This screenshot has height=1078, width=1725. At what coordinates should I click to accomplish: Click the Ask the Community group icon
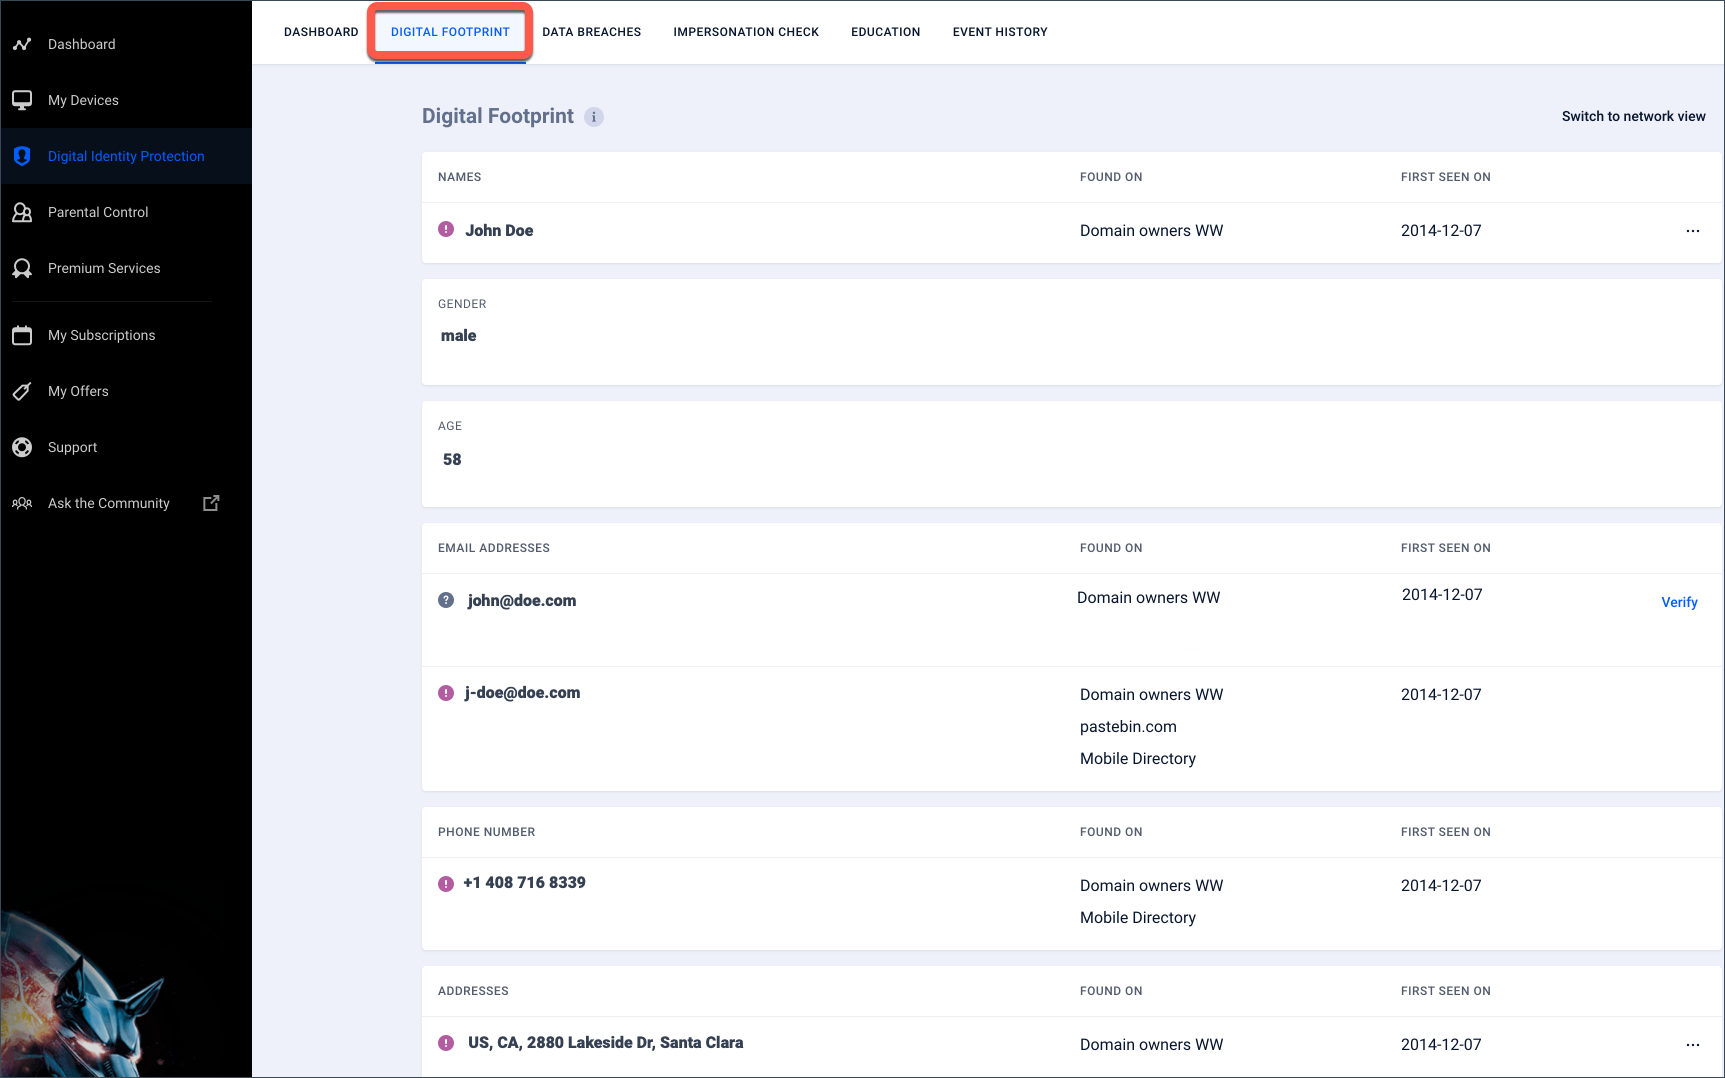(22, 503)
